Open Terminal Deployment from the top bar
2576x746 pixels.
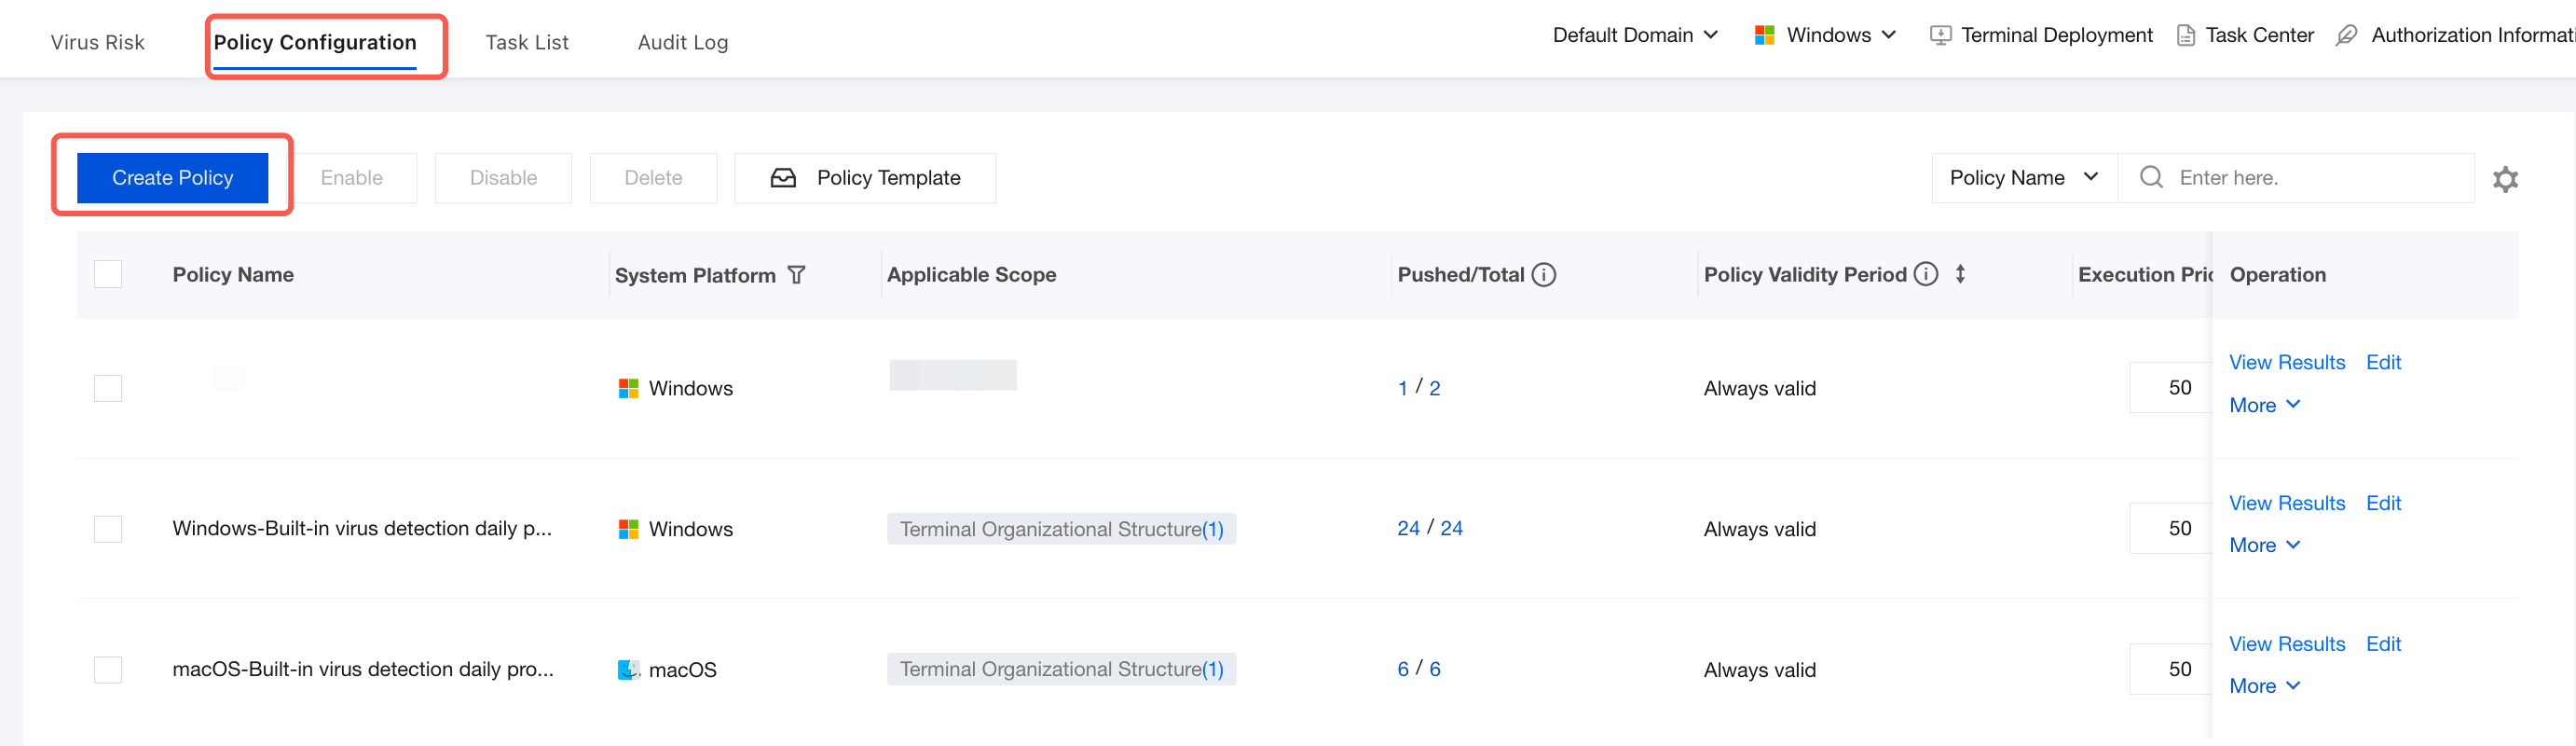(2041, 35)
